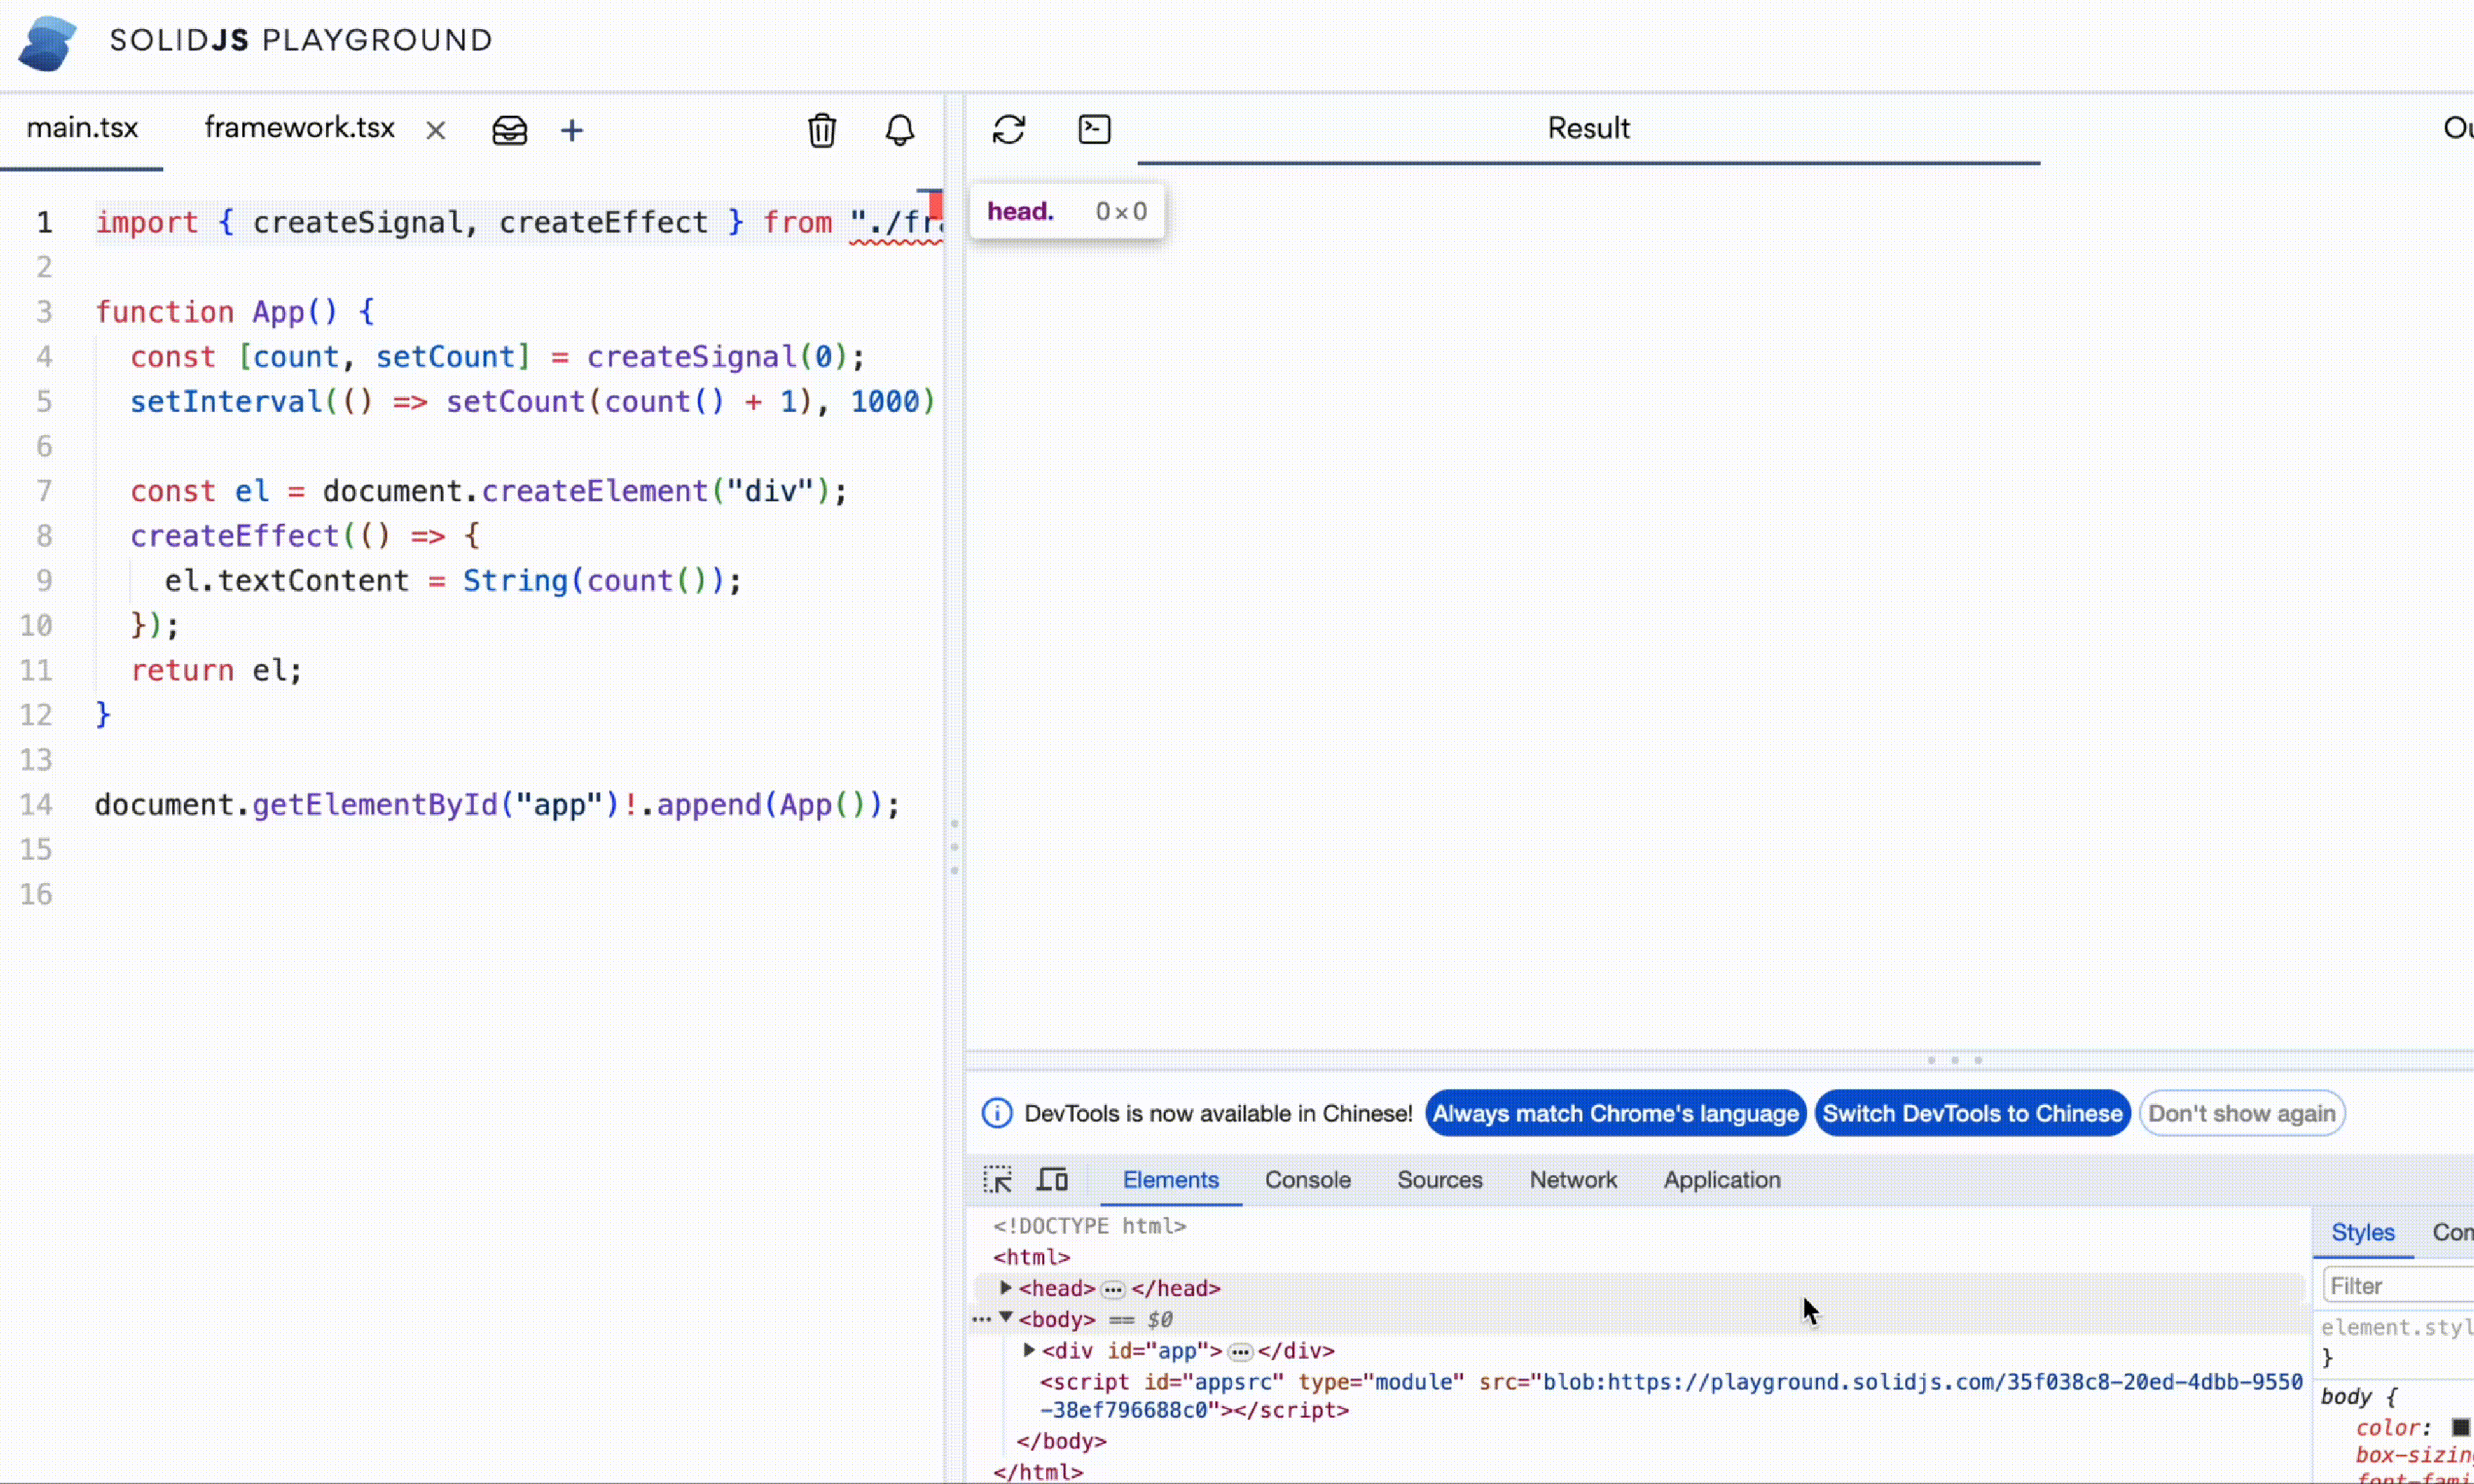2474x1484 pixels.
Task: Click the import map icon
Action: tap(509, 130)
